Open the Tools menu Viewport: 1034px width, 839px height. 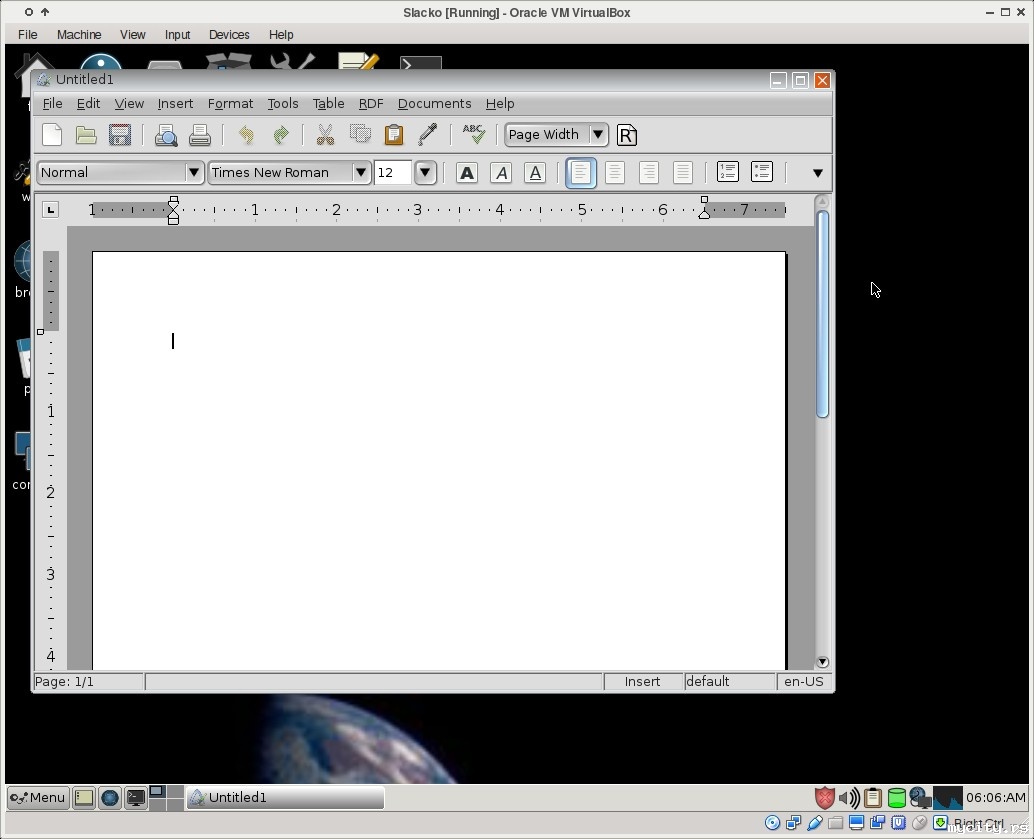pos(283,104)
